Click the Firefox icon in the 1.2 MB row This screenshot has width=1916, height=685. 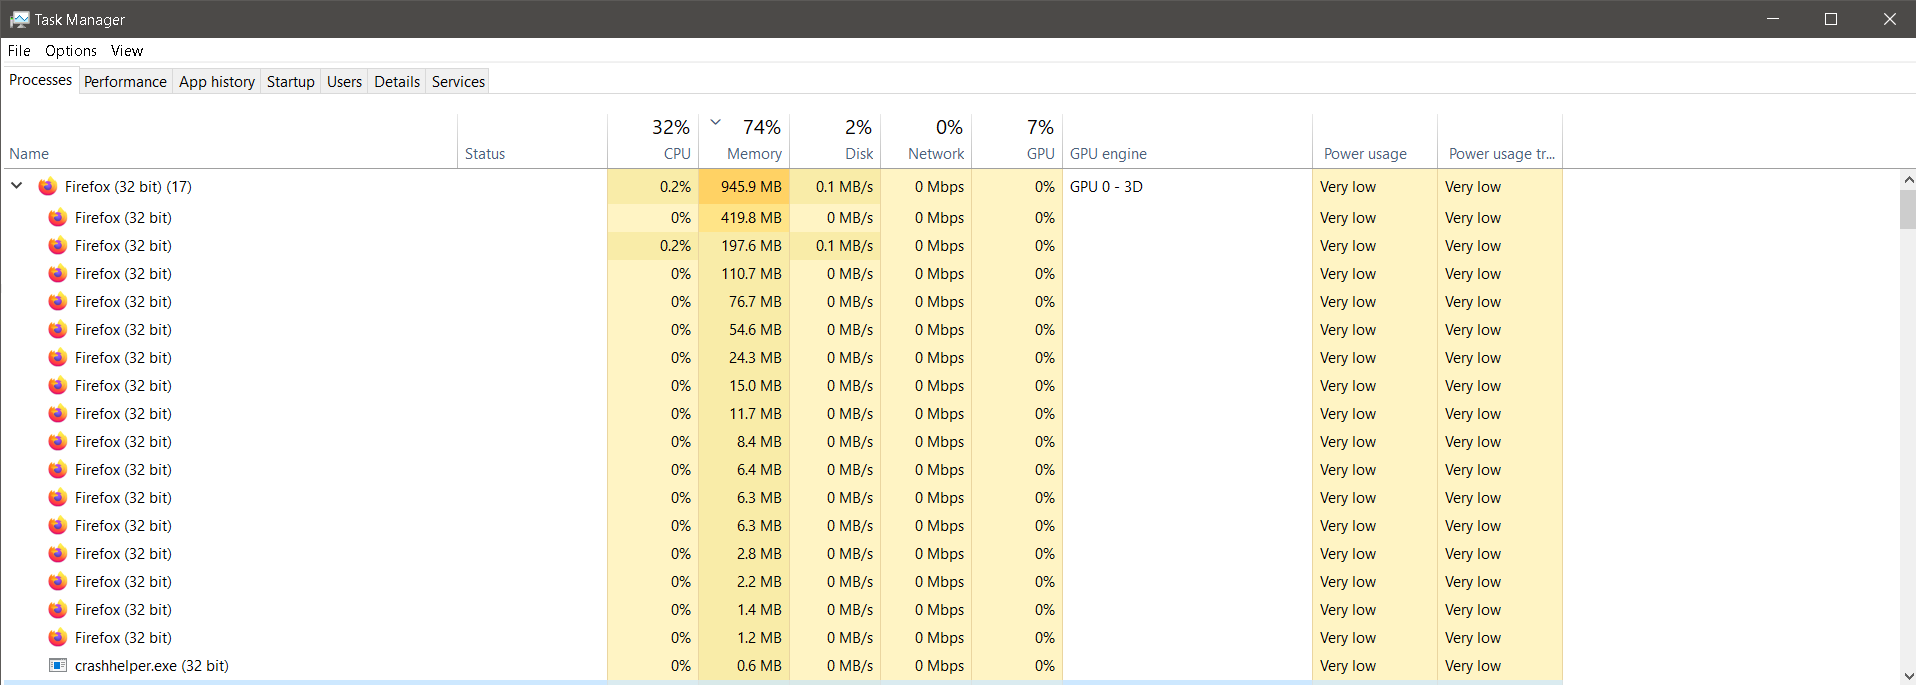coord(58,637)
